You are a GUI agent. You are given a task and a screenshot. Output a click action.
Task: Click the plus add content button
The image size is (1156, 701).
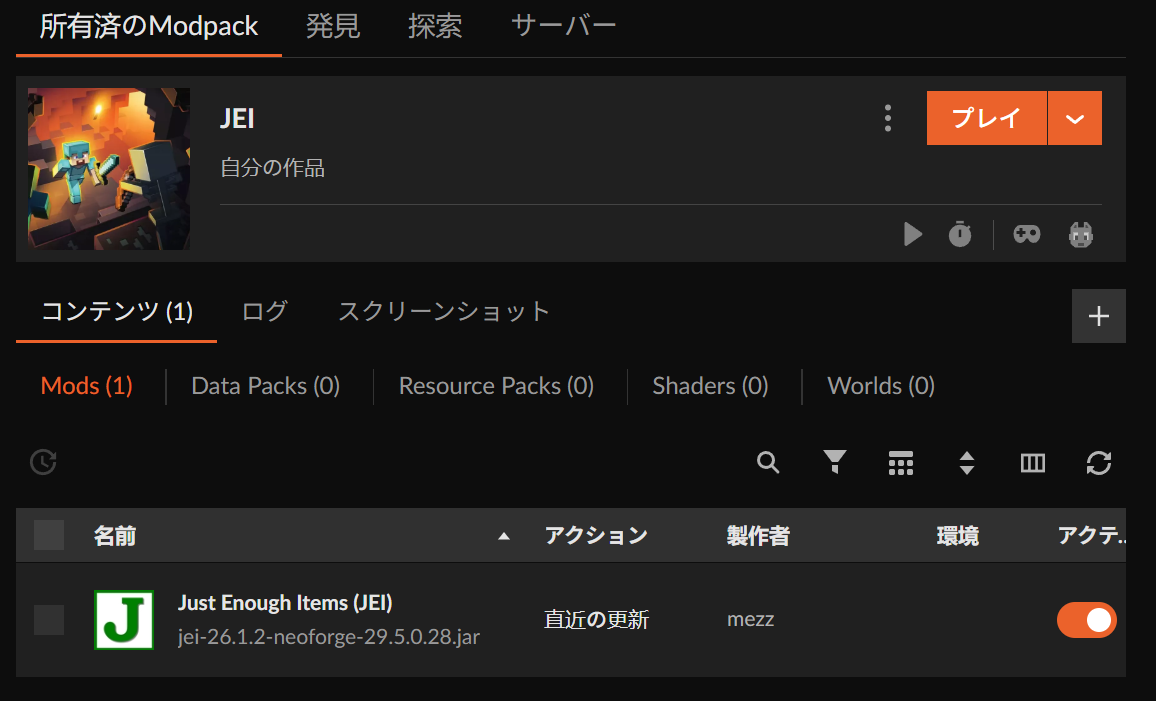[x=1098, y=315]
